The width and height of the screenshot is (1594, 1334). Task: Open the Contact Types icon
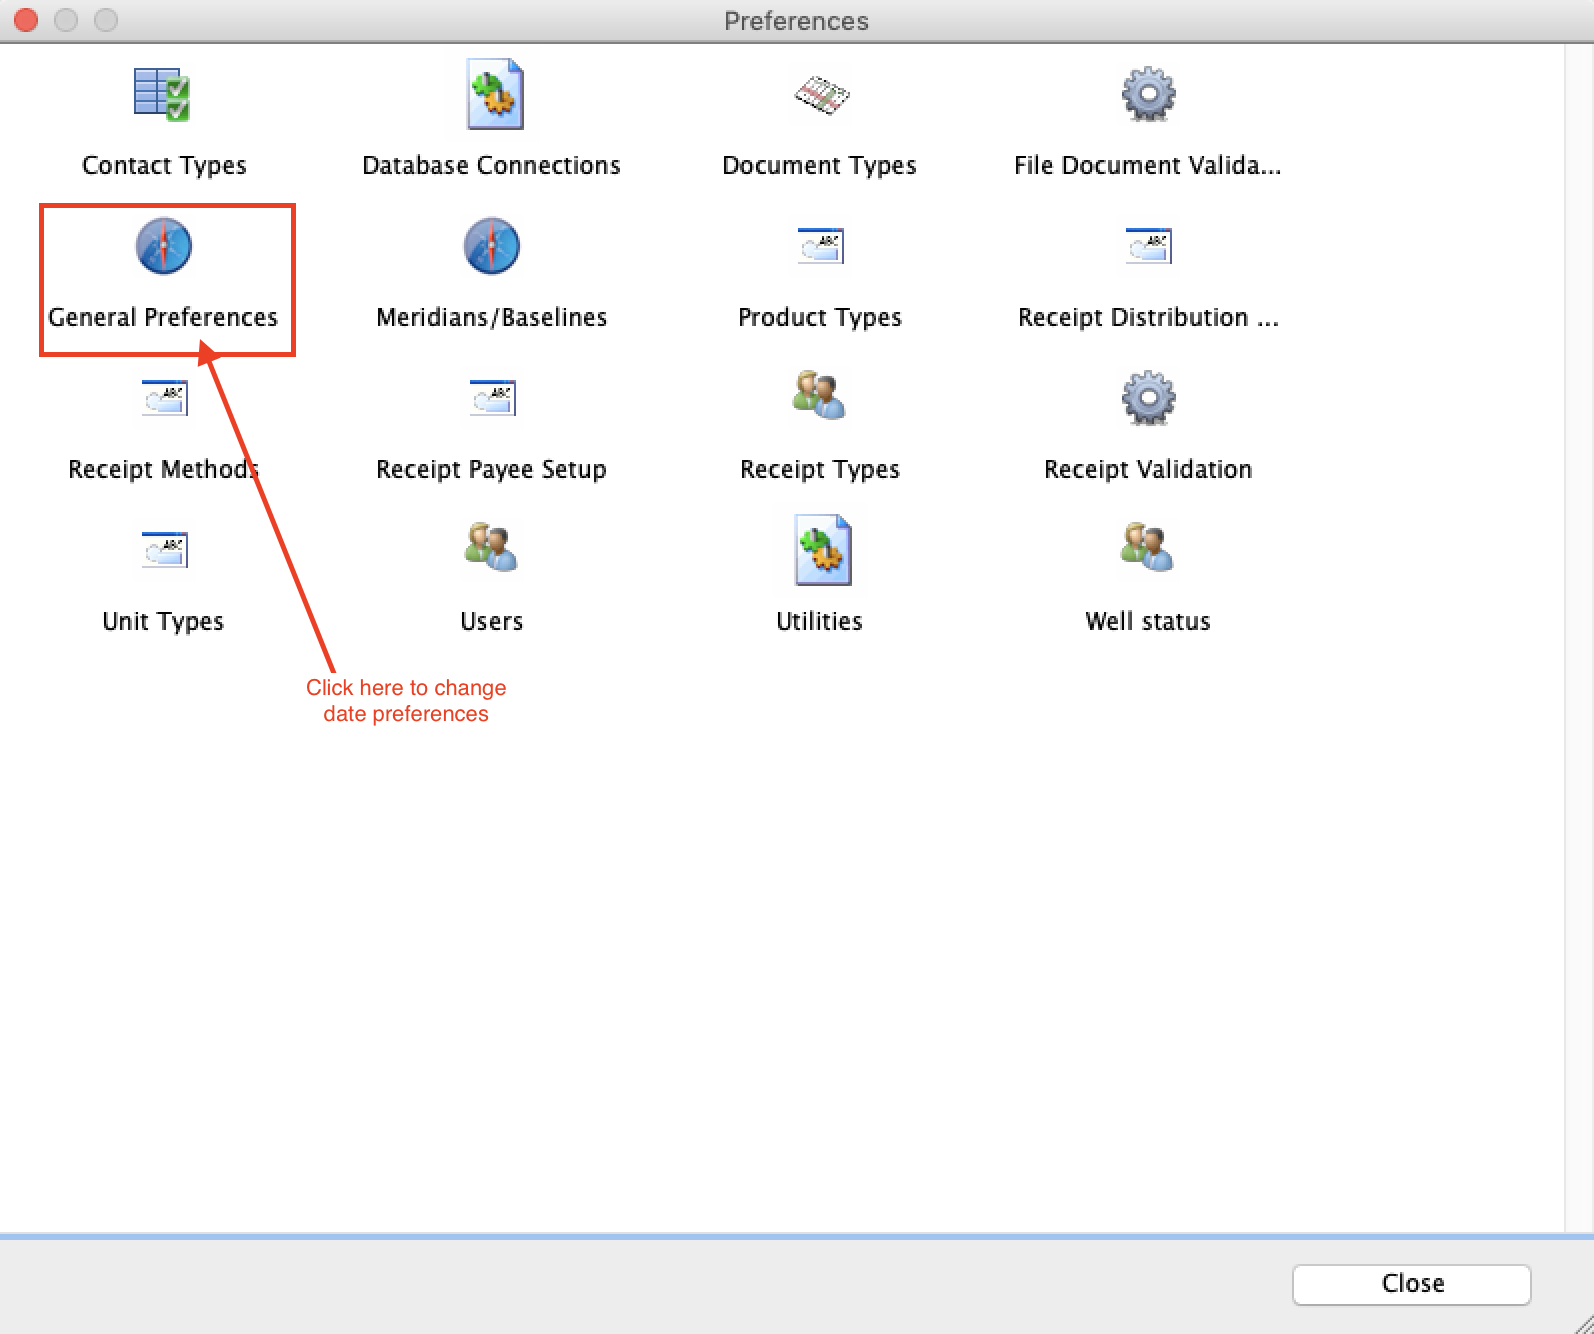[x=163, y=94]
